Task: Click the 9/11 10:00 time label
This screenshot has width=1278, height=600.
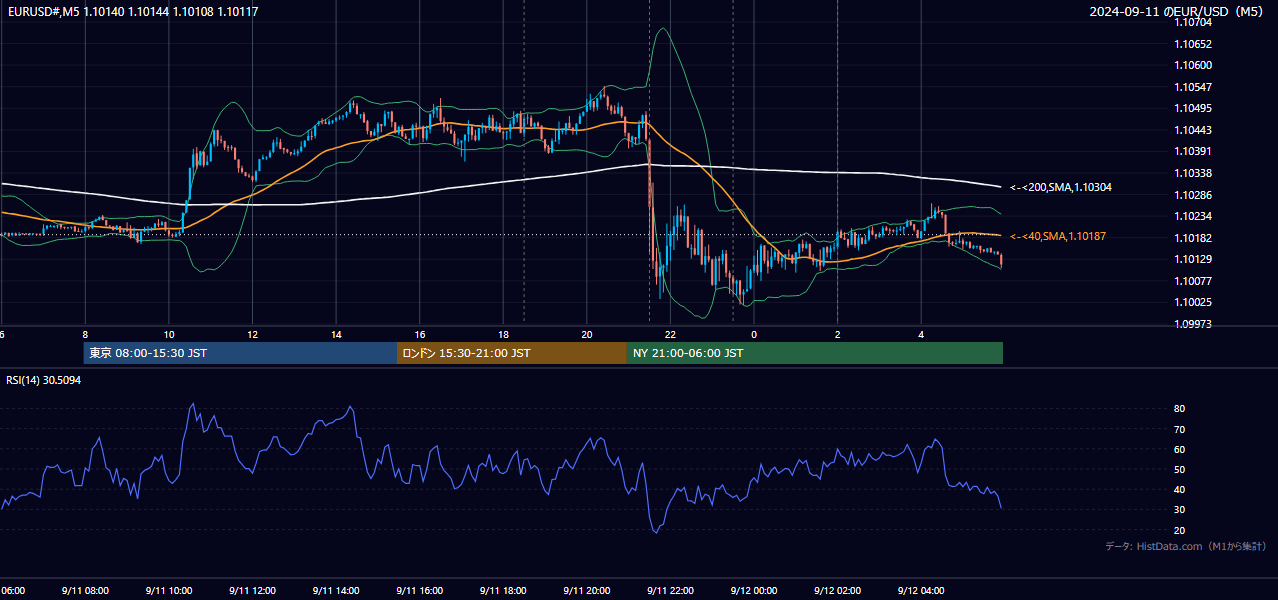Action: (168, 591)
